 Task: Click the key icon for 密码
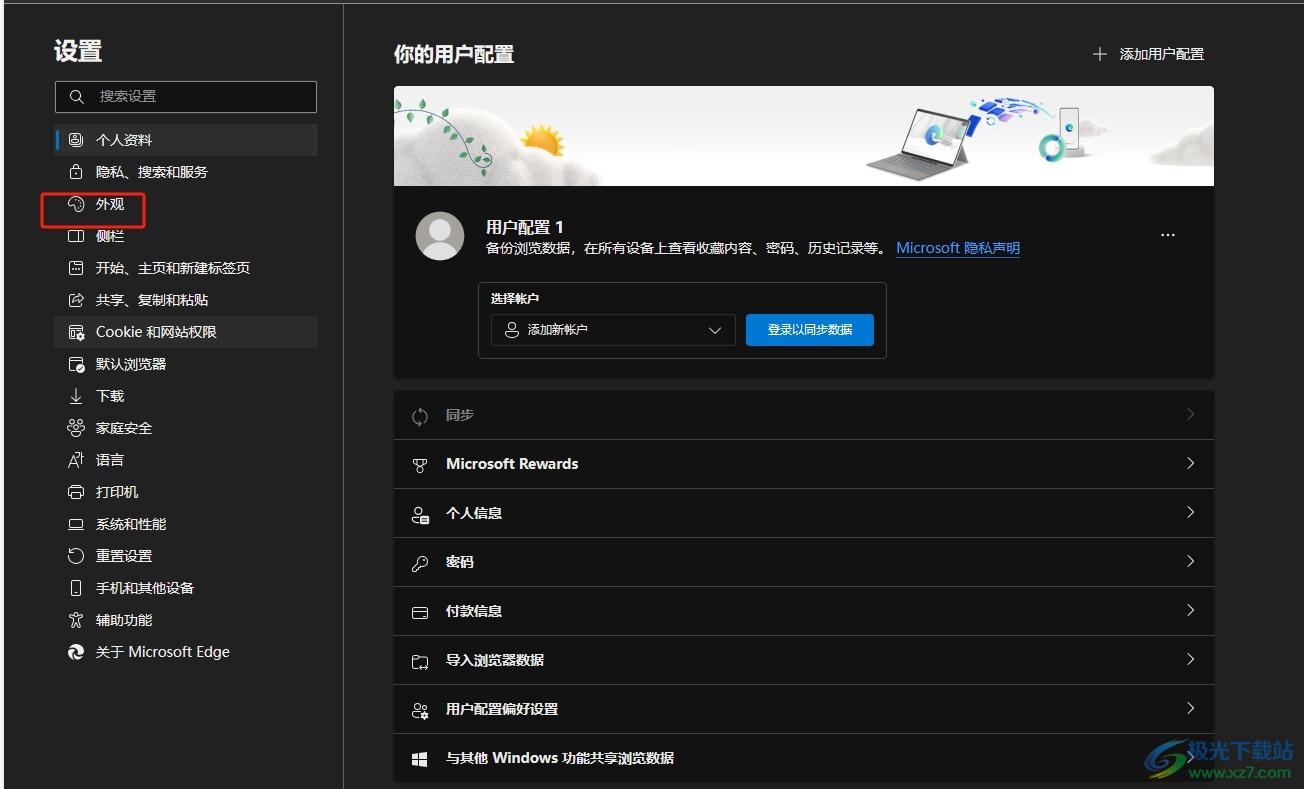(x=420, y=563)
